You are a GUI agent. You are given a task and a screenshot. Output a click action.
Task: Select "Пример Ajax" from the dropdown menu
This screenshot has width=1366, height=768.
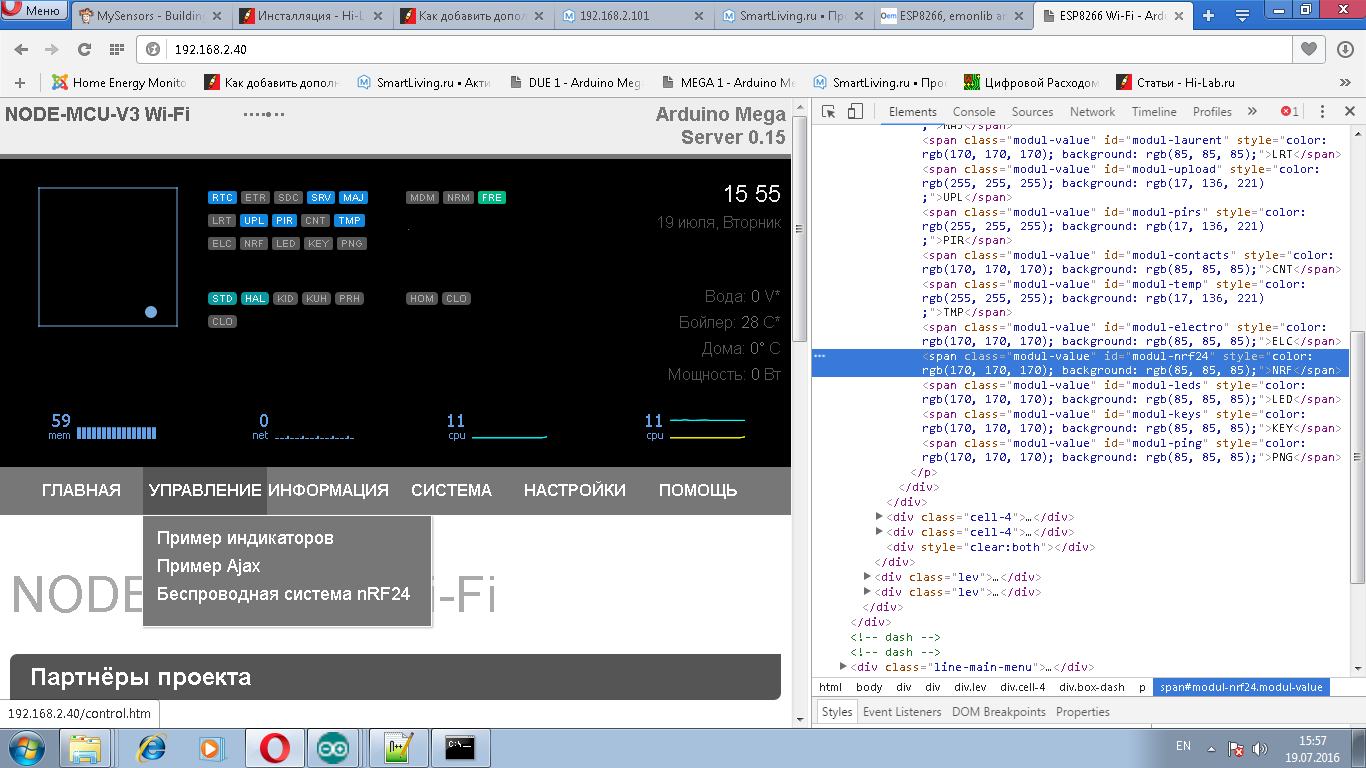click(208, 566)
